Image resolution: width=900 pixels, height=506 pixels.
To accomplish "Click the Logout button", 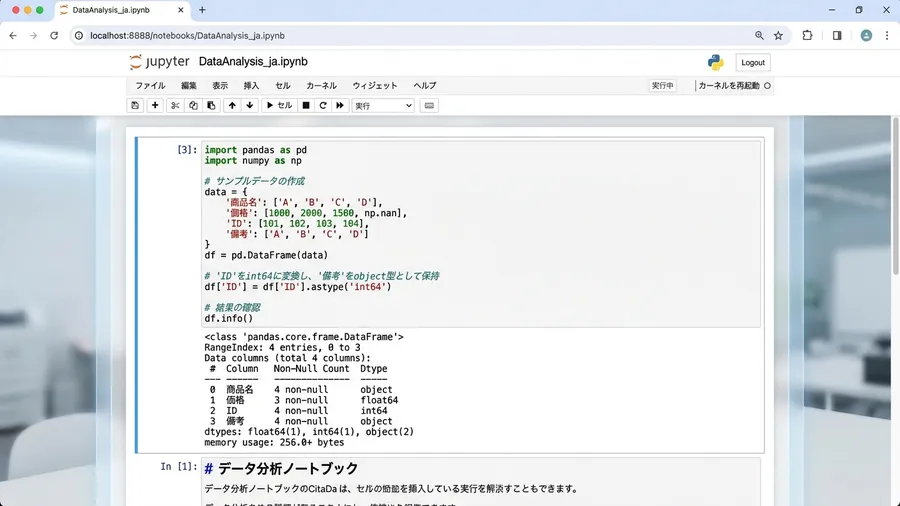I will coord(752,63).
